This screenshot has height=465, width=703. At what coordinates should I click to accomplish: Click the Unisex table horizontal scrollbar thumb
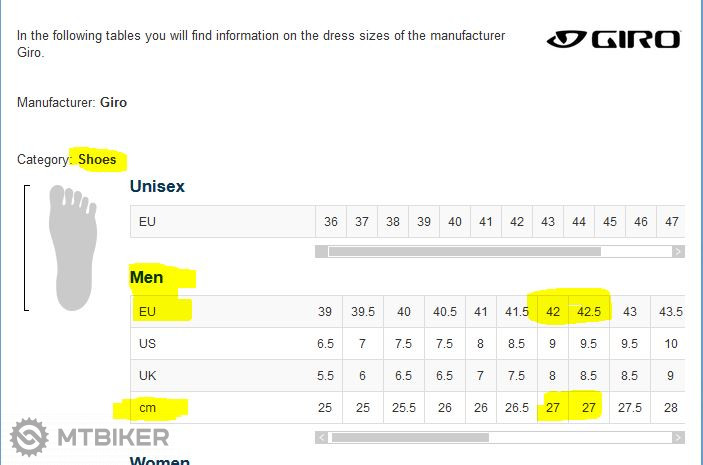click(x=464, y=252)
